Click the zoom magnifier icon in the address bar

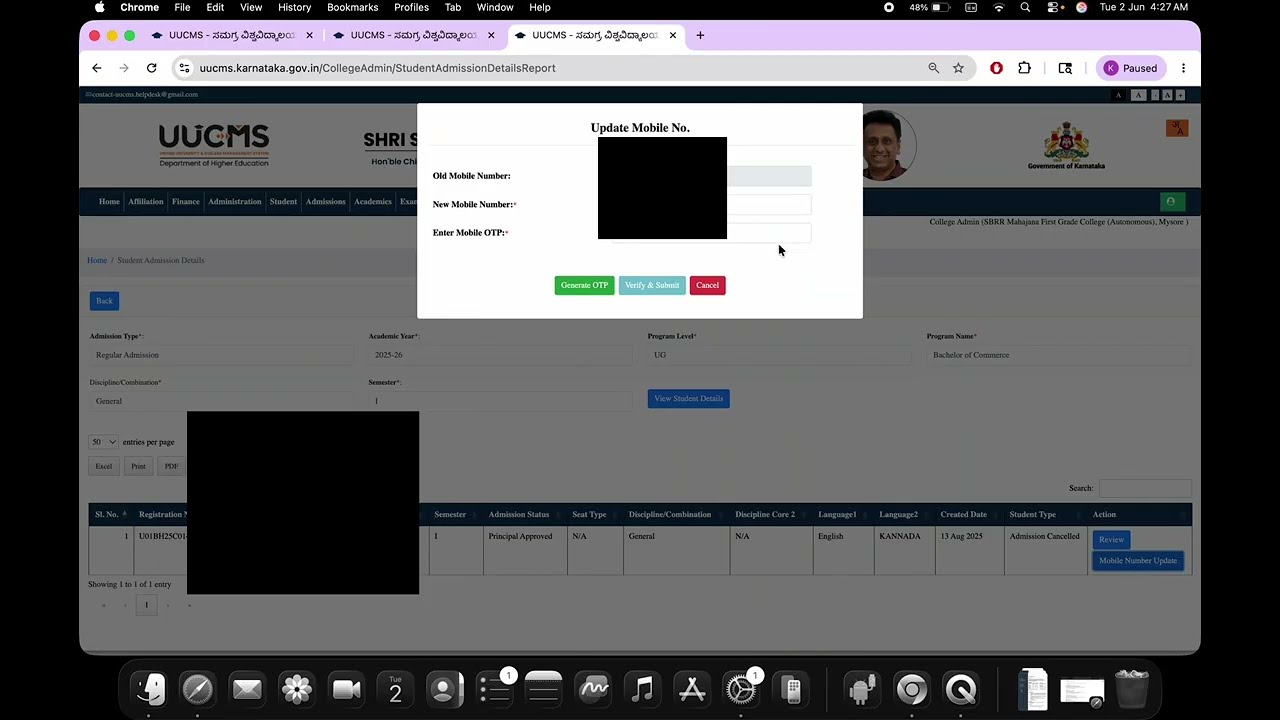(x=933, y=68)
